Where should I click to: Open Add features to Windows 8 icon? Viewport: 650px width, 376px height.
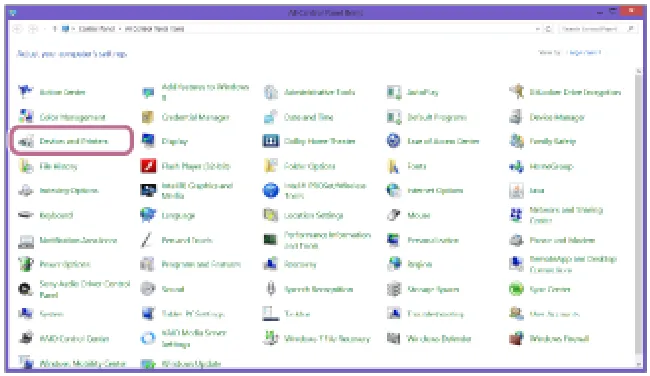tap(148, 92)
